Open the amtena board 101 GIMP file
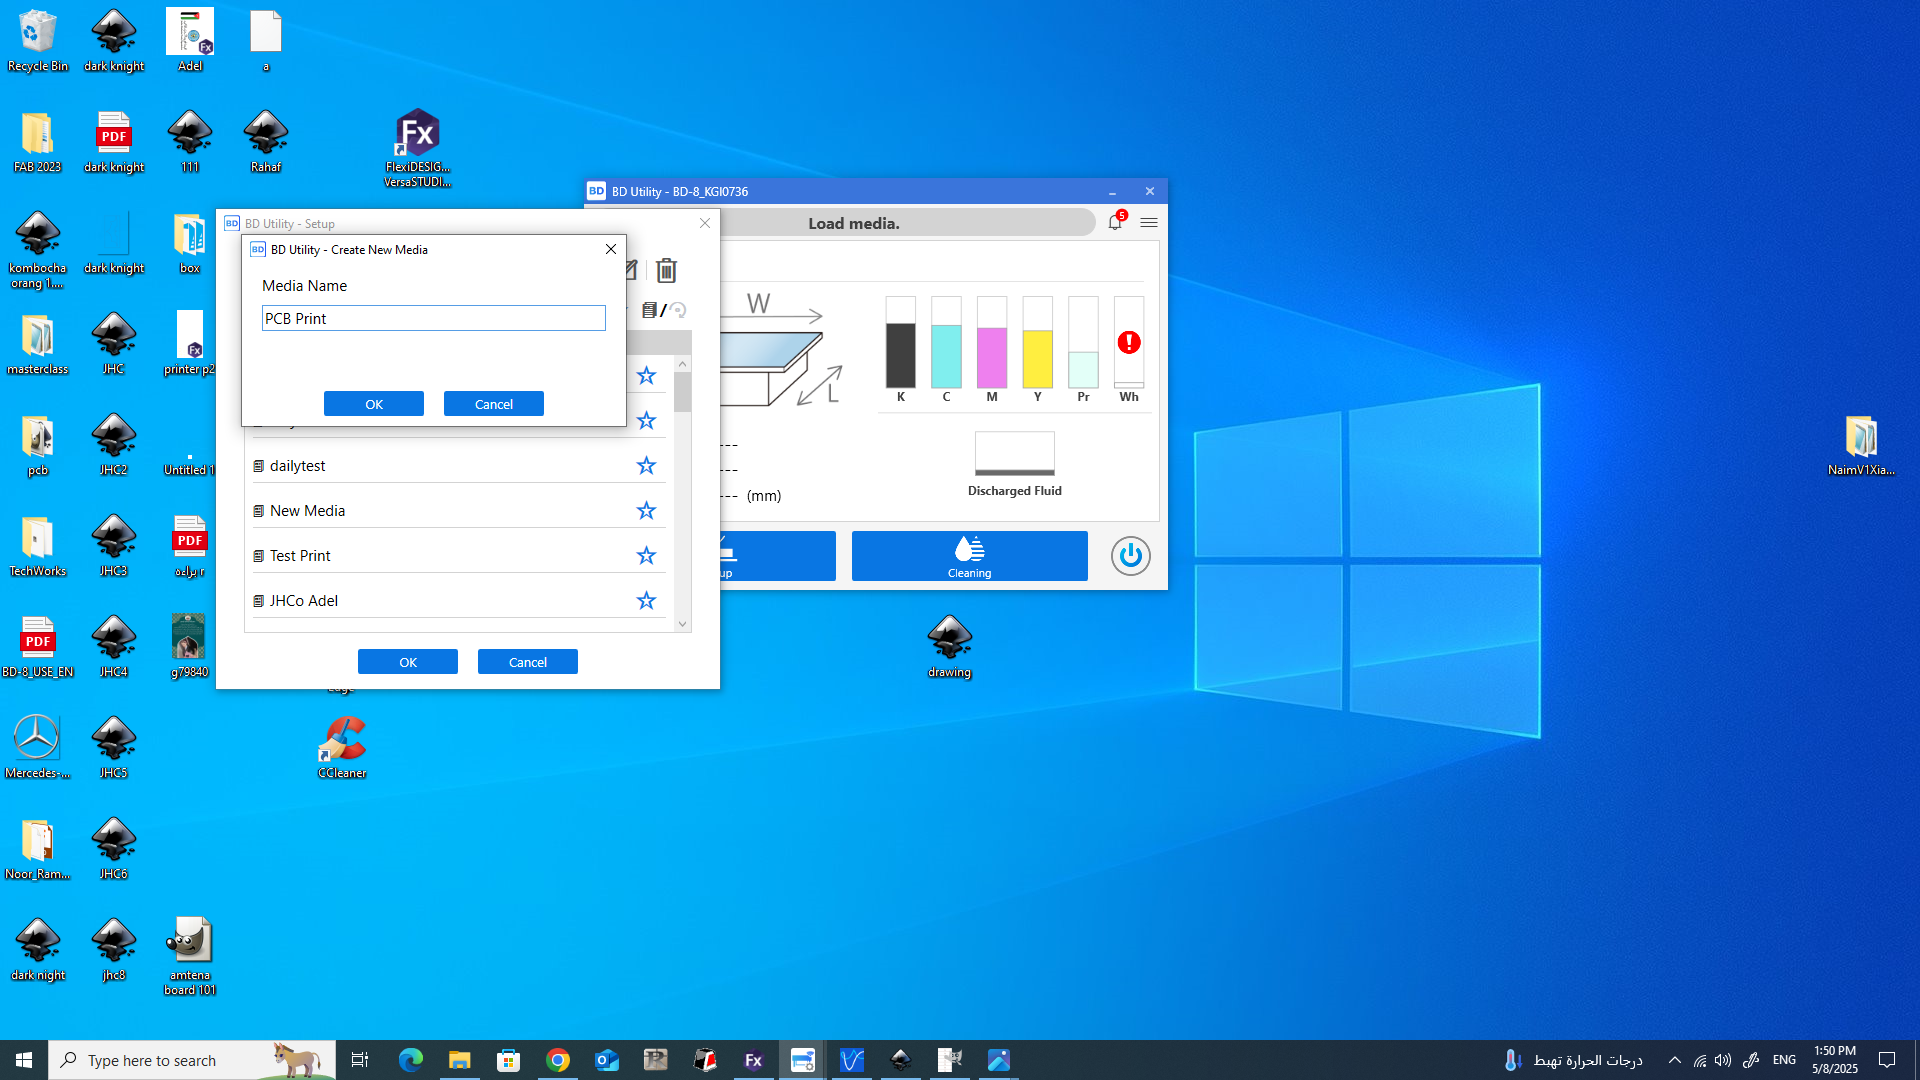Viewport: 1920px width, 1080px height. [190, 957]
